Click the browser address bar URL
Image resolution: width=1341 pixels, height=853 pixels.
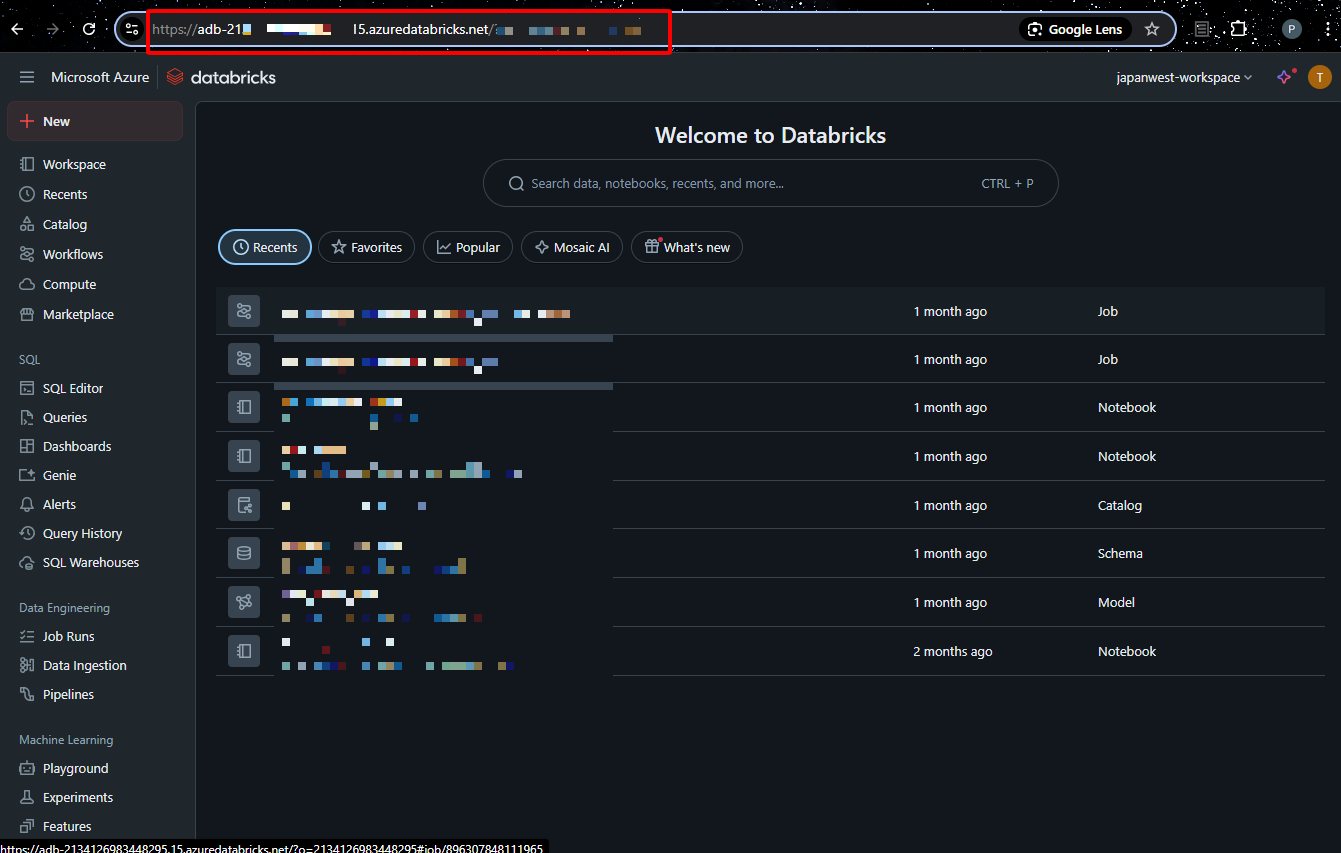408,29
